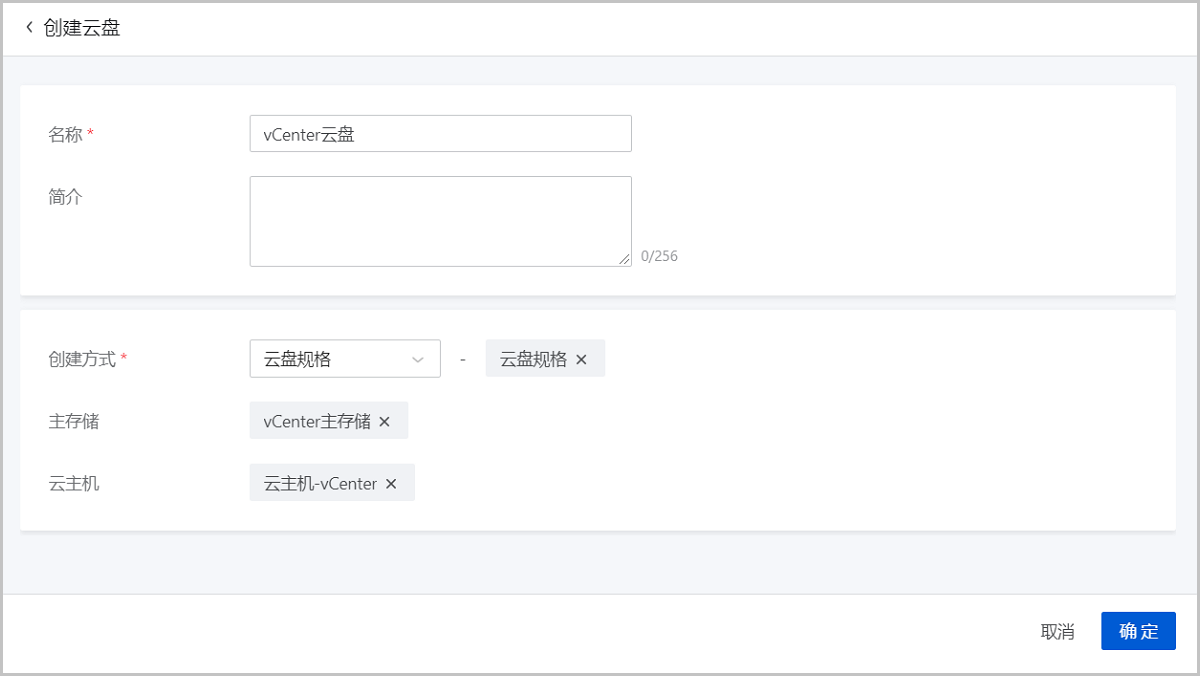This screenshot has height=676, width=1200.
Task: Remove the vCenter主存储 tag with its X
Action: [x=384, y=422]
